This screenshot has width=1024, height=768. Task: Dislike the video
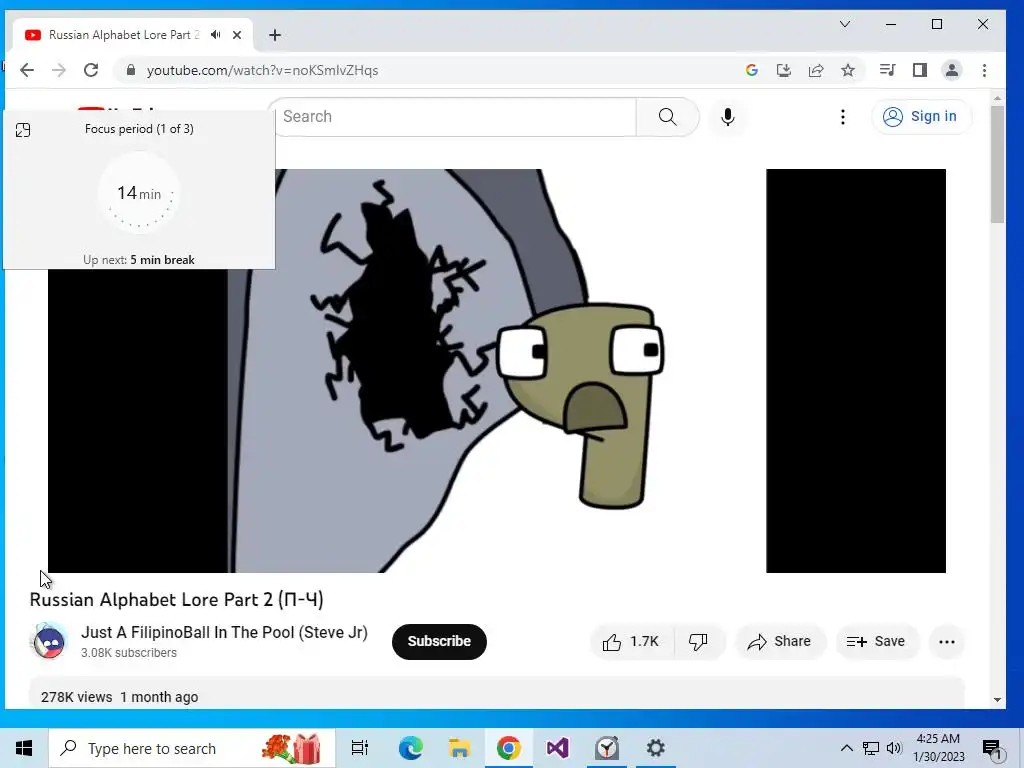point(698,642)
